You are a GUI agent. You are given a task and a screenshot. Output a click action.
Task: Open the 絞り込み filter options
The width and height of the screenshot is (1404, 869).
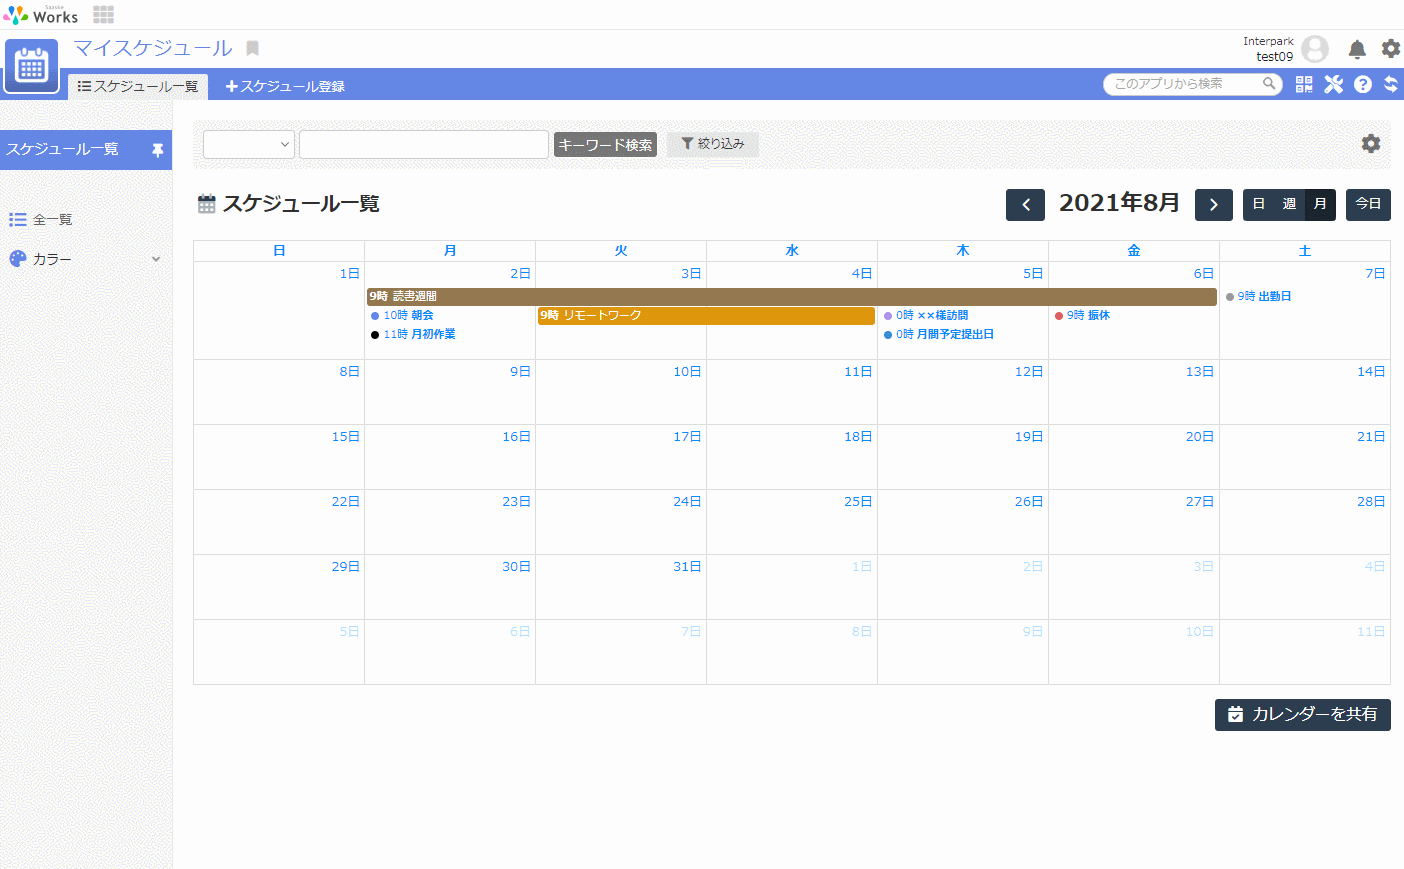712,144
